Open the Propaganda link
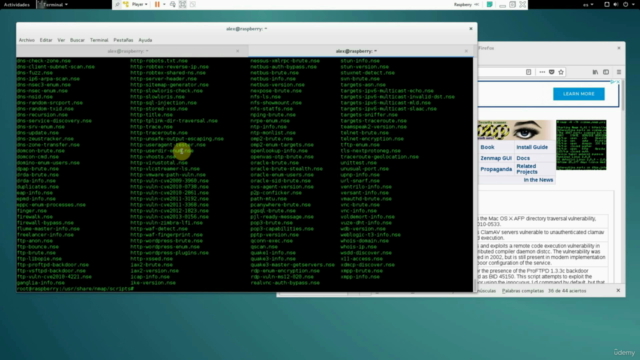Image resolution: width=640 pixels, height=360 pixels. coord(496,169)
